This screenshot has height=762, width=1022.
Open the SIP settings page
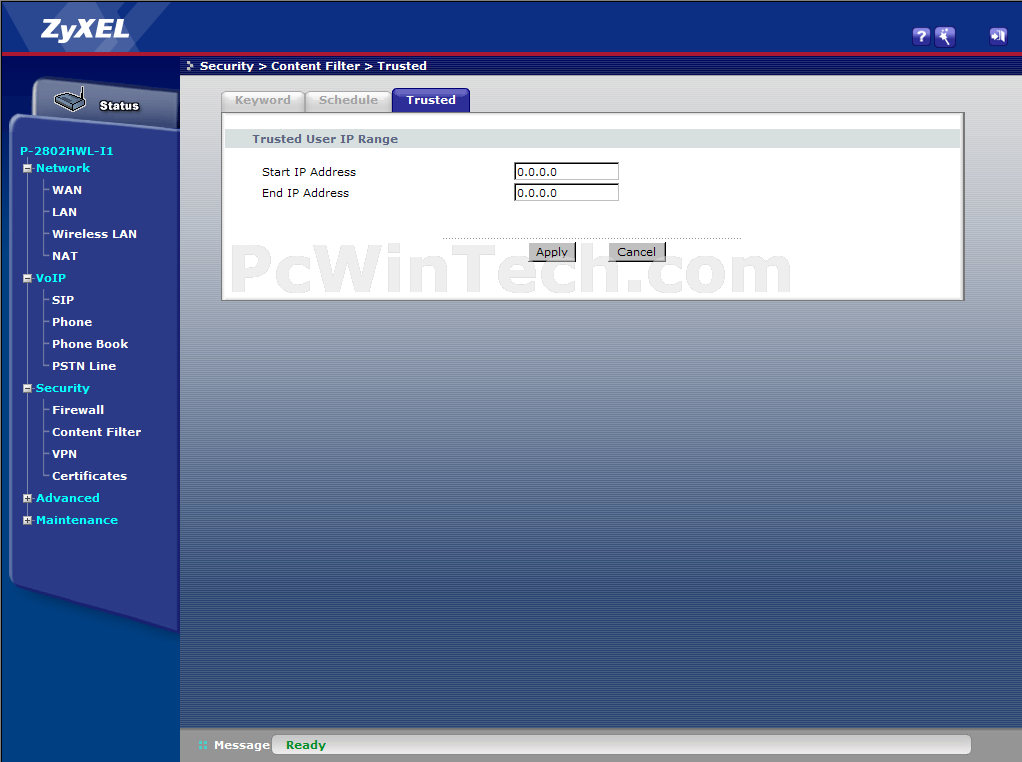tap(63, 300)
